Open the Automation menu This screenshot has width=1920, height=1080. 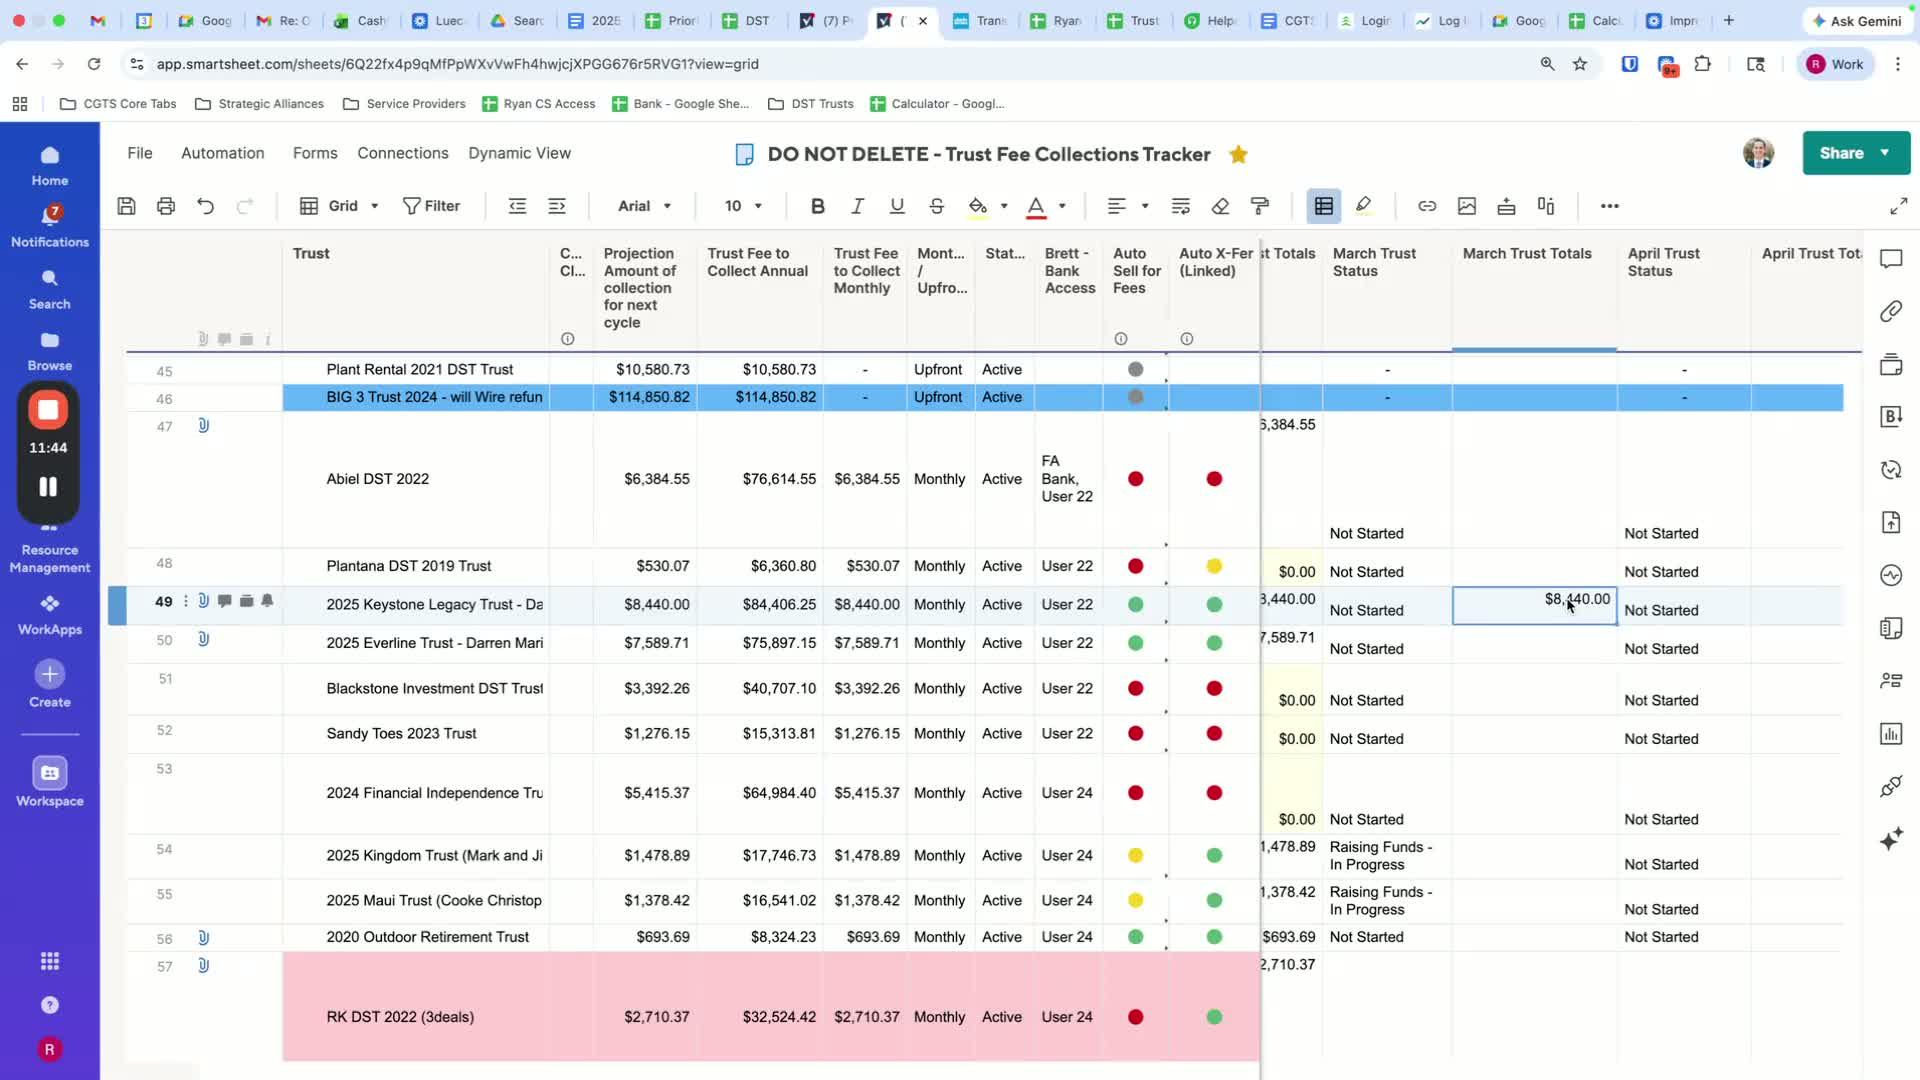[222, 153]
